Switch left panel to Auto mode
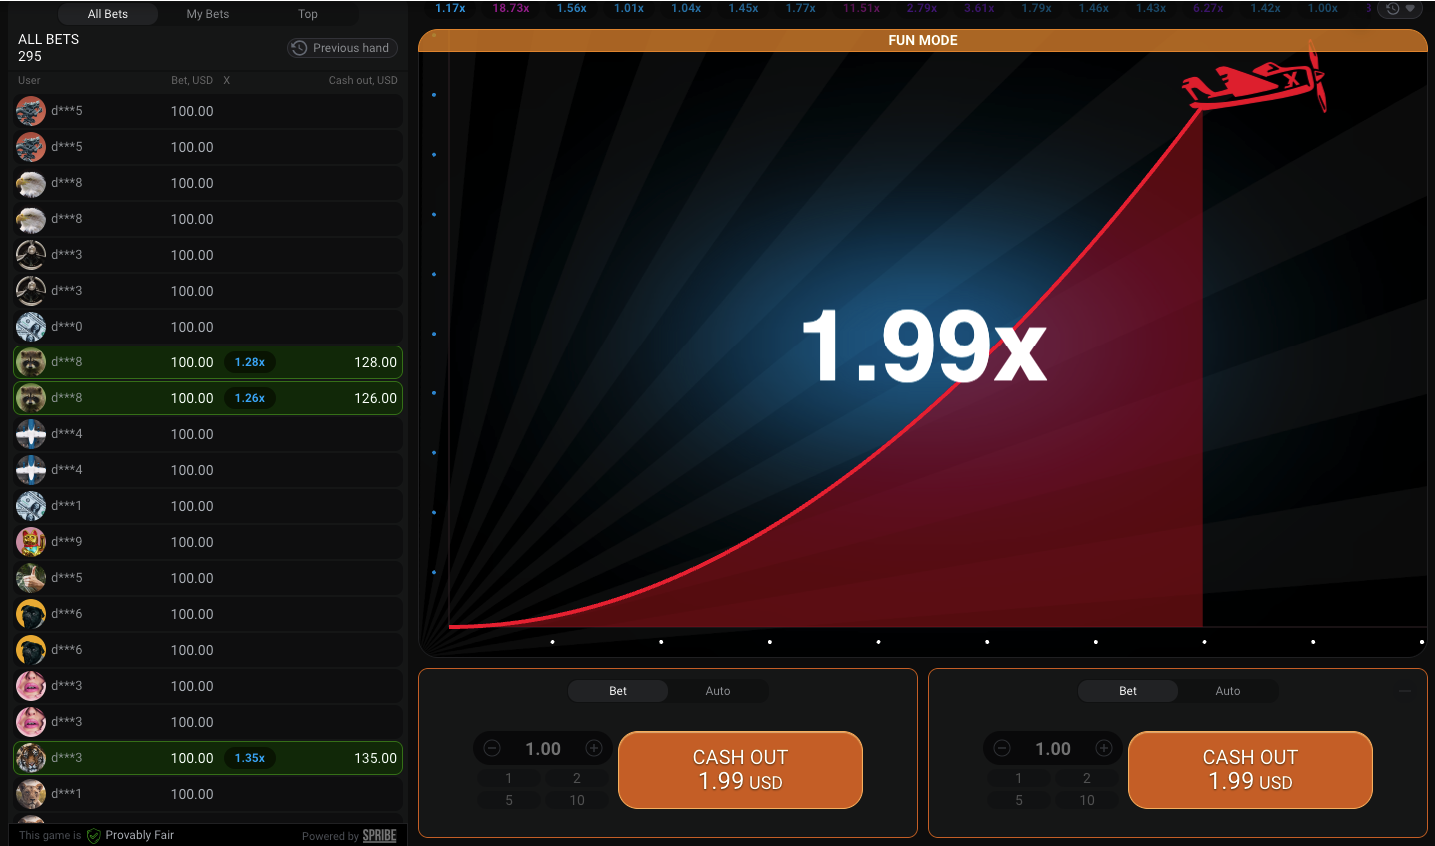 click(717, 690)
